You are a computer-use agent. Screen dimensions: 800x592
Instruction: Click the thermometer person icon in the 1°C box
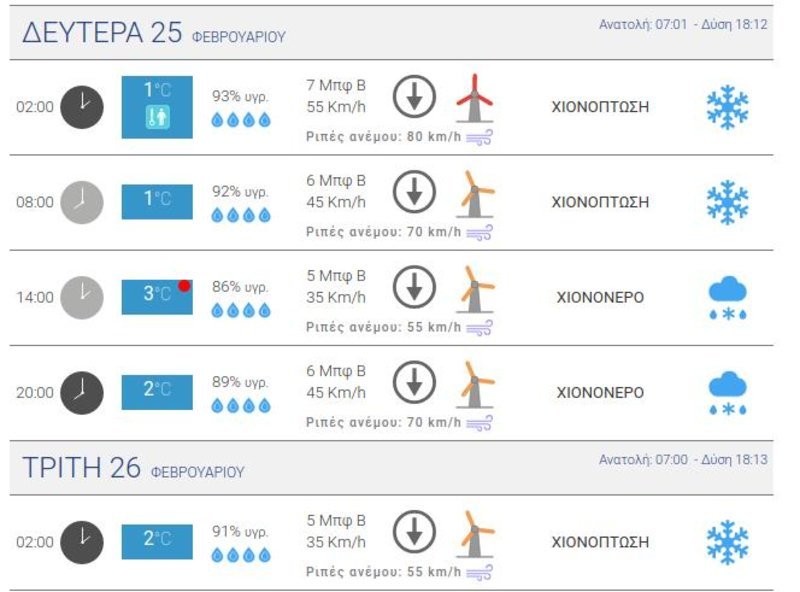[157, 117]
